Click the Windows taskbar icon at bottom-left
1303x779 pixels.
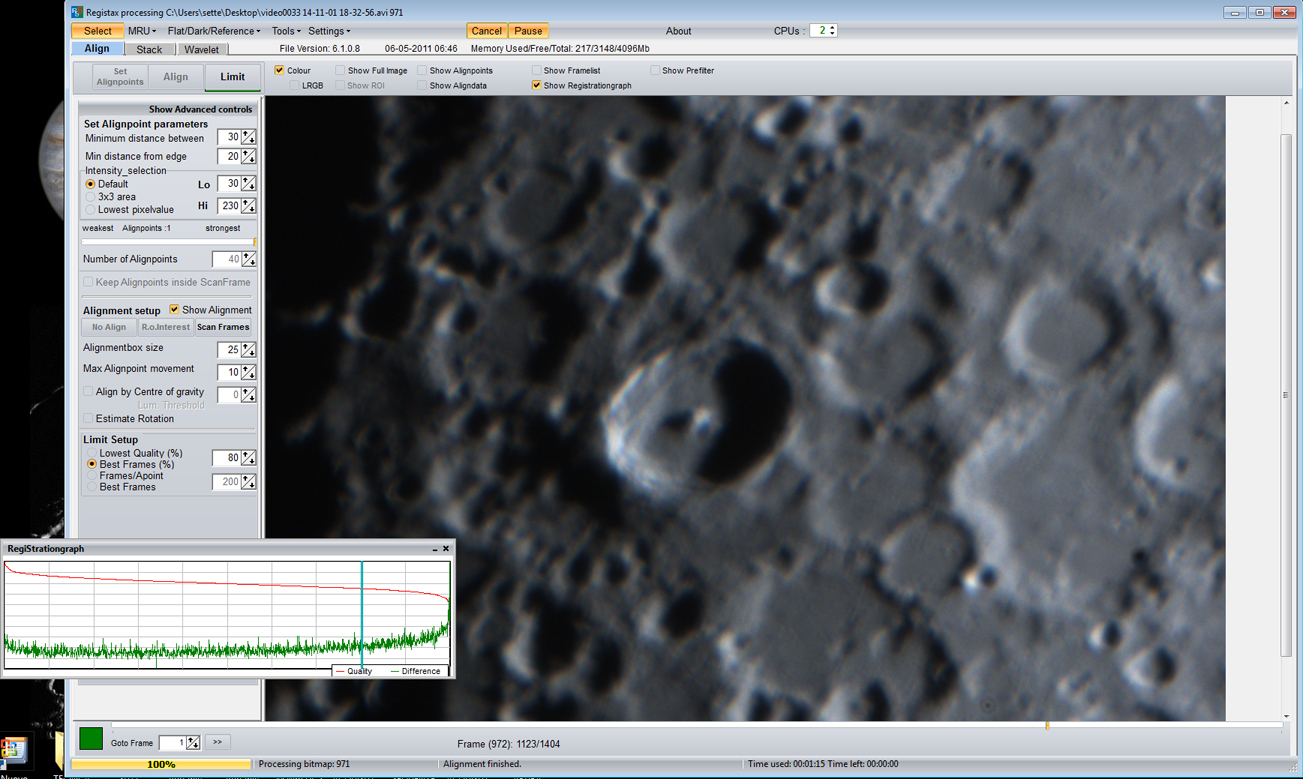(x=13, y=749)
